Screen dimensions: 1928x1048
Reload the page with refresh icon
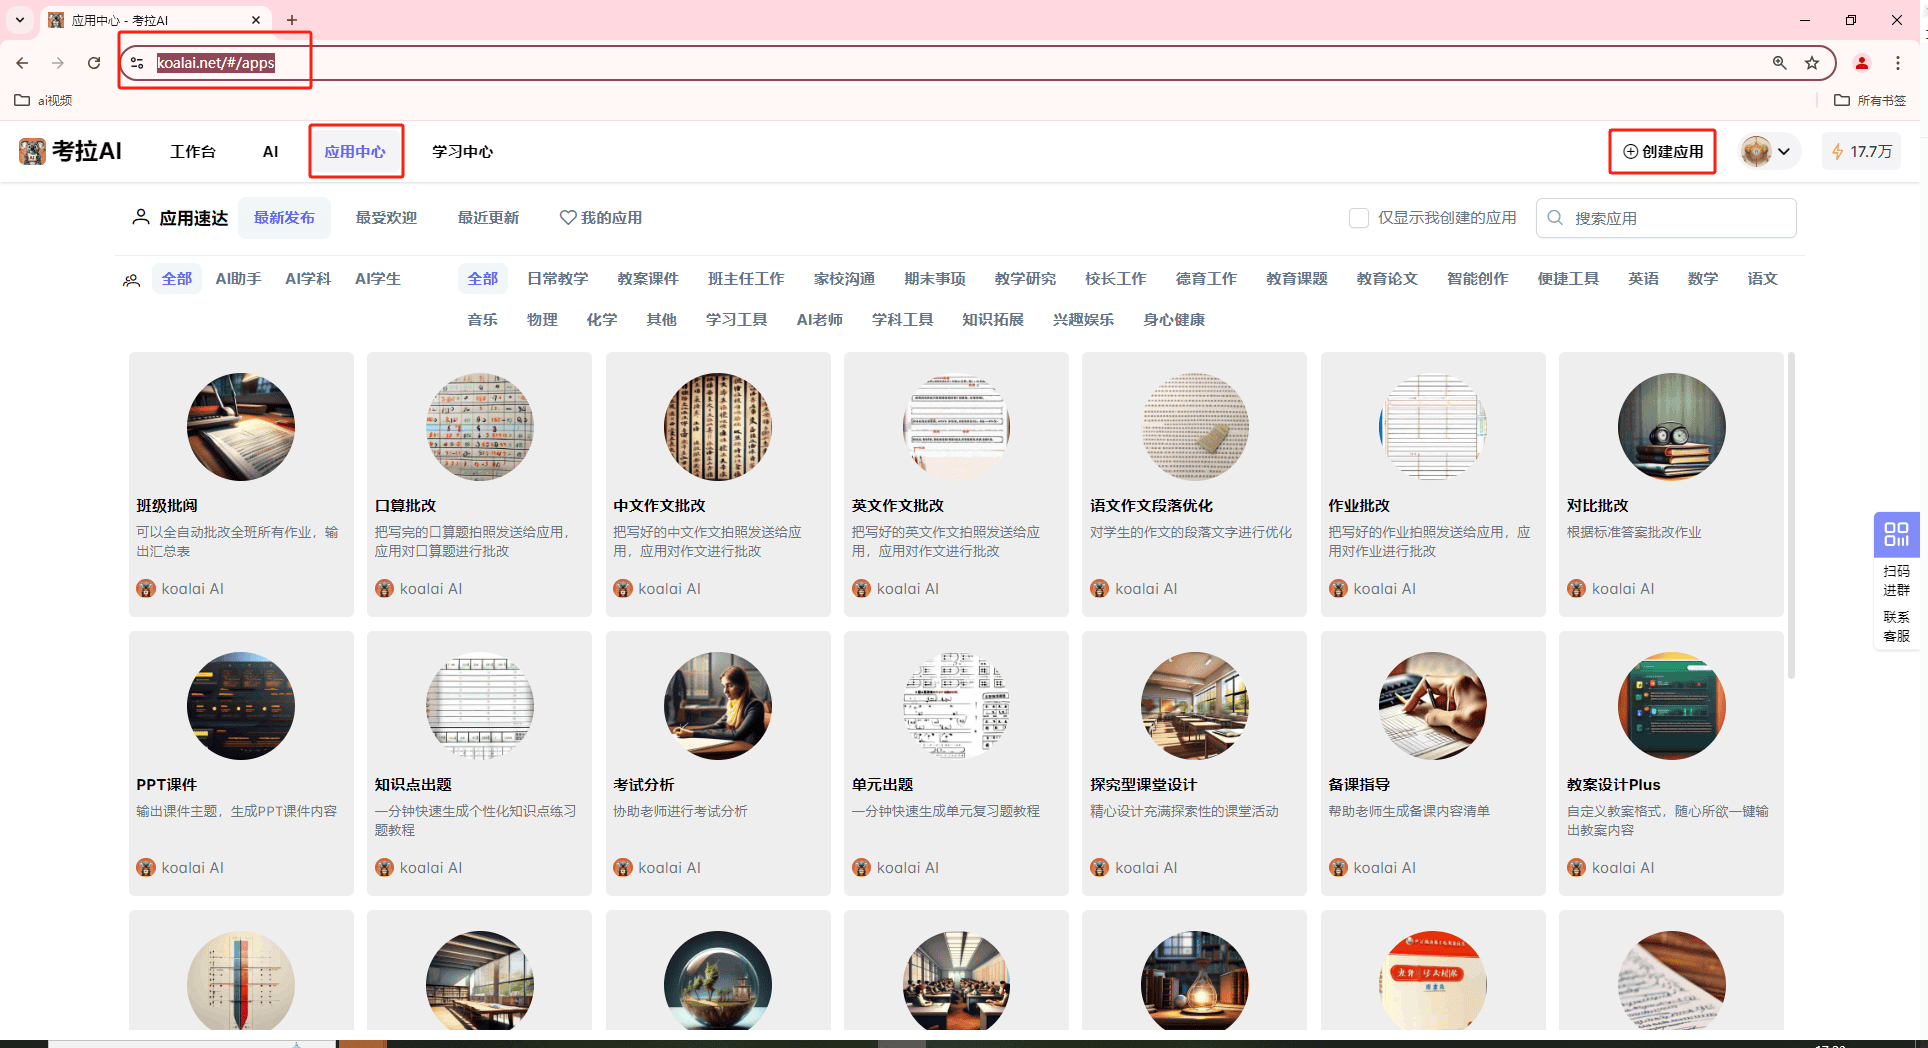(94, 63)
